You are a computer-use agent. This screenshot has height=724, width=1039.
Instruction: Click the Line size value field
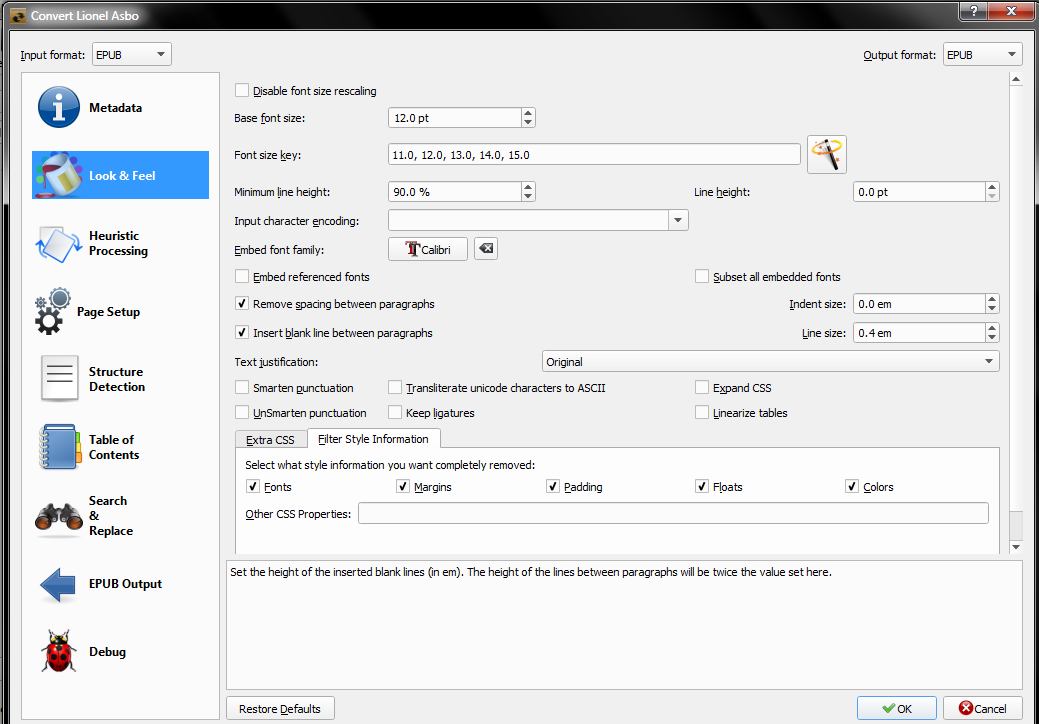click(x=919, y=333)
